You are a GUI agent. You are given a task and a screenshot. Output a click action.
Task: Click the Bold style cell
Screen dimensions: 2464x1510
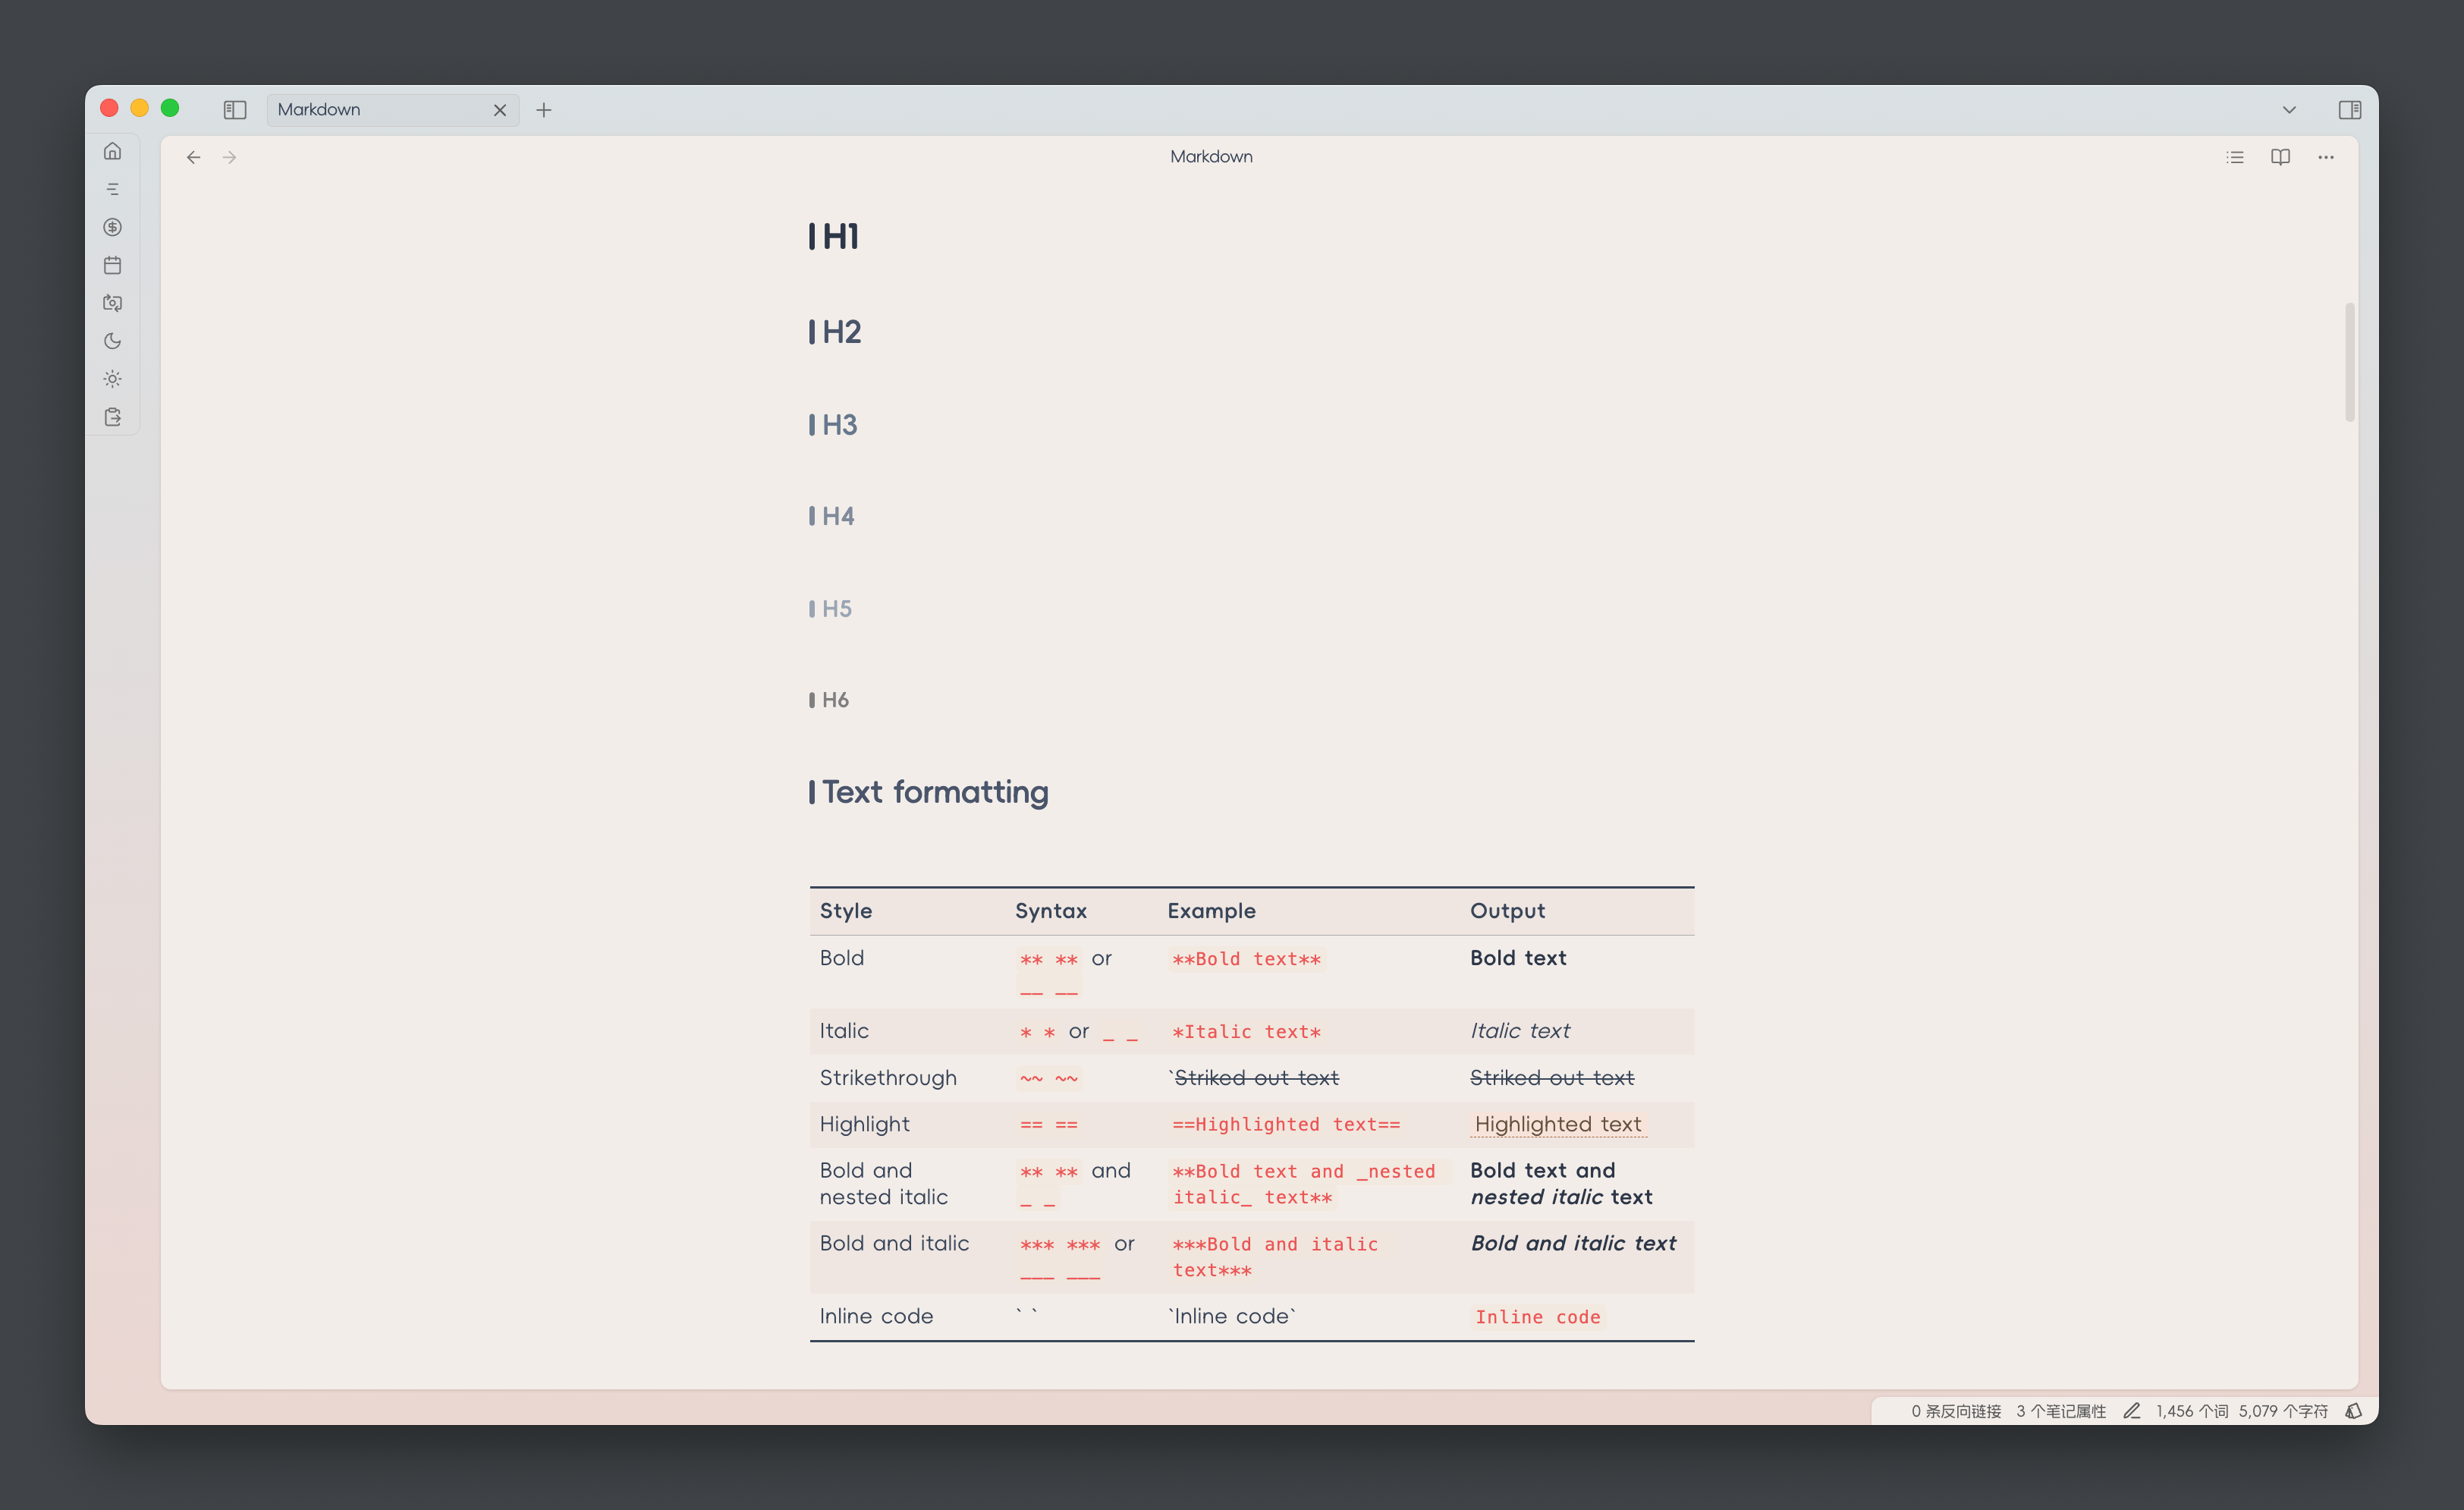click(x=842, y=958)
